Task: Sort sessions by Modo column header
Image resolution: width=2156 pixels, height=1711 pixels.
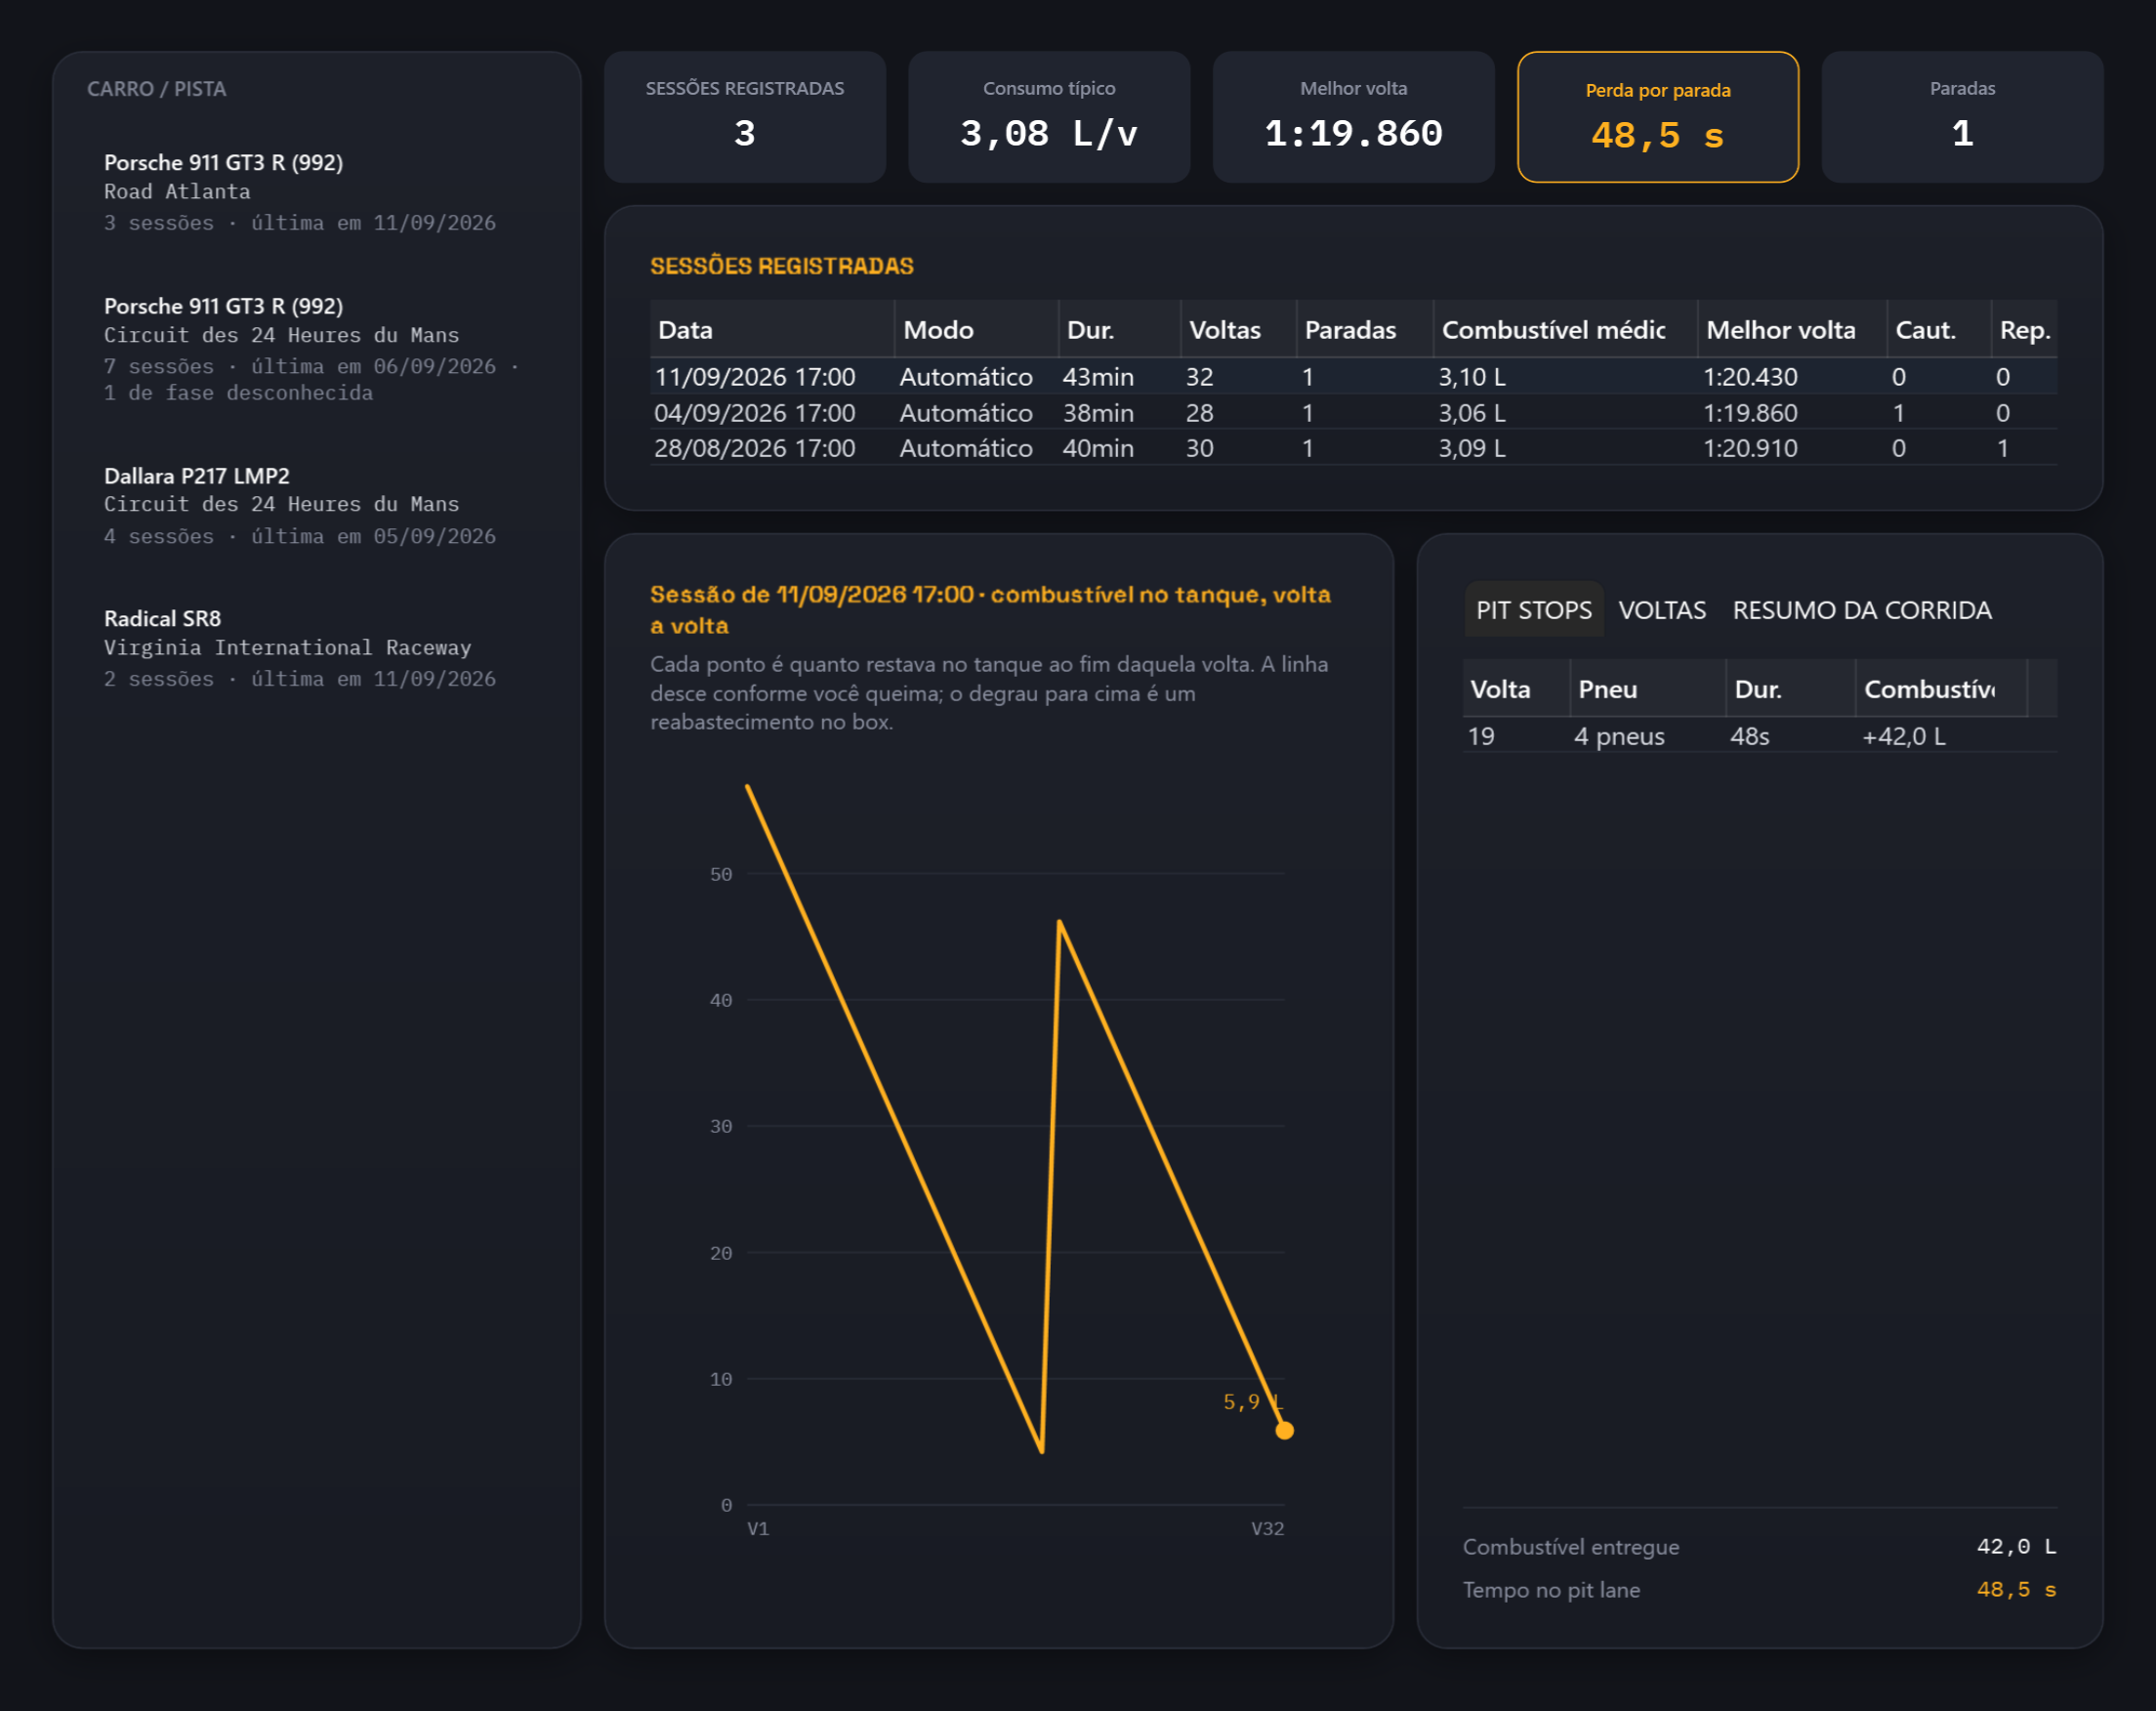Action: 976,330
